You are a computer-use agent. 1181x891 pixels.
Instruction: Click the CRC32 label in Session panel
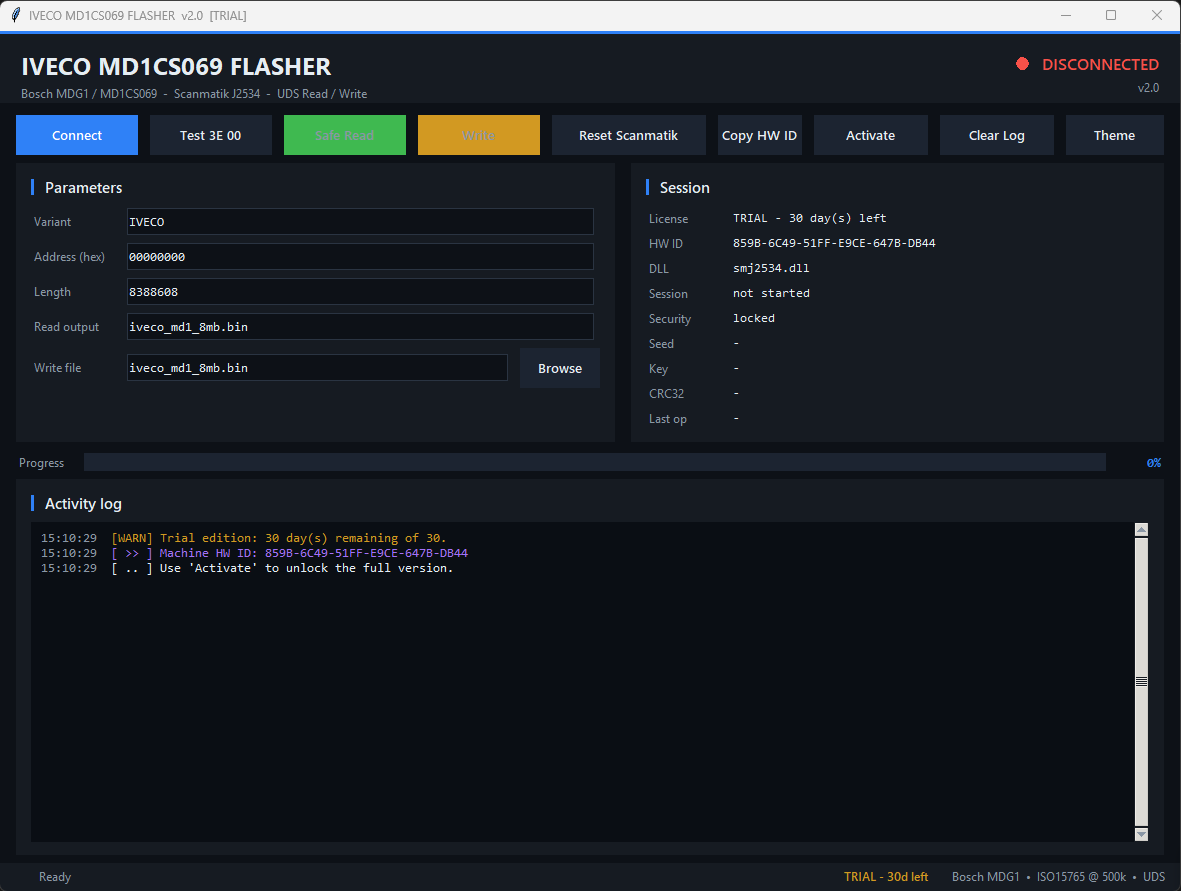point(666,394)
